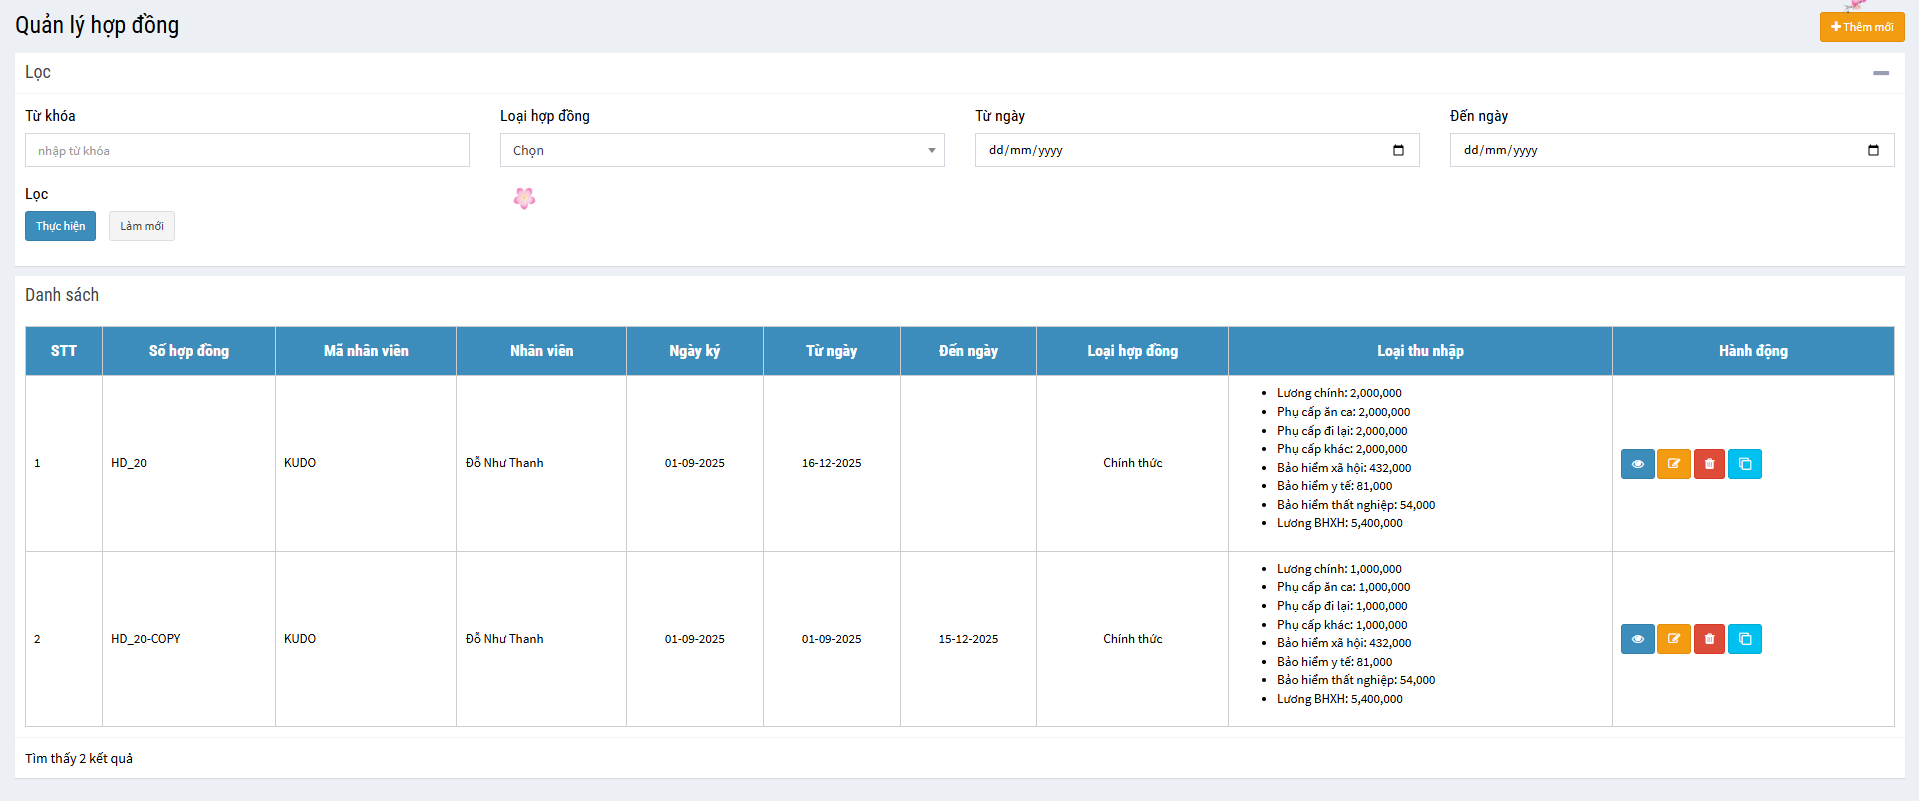Duplicate contract HD_20 with copy icon
1919x801 pixels.
(1745, 464)
